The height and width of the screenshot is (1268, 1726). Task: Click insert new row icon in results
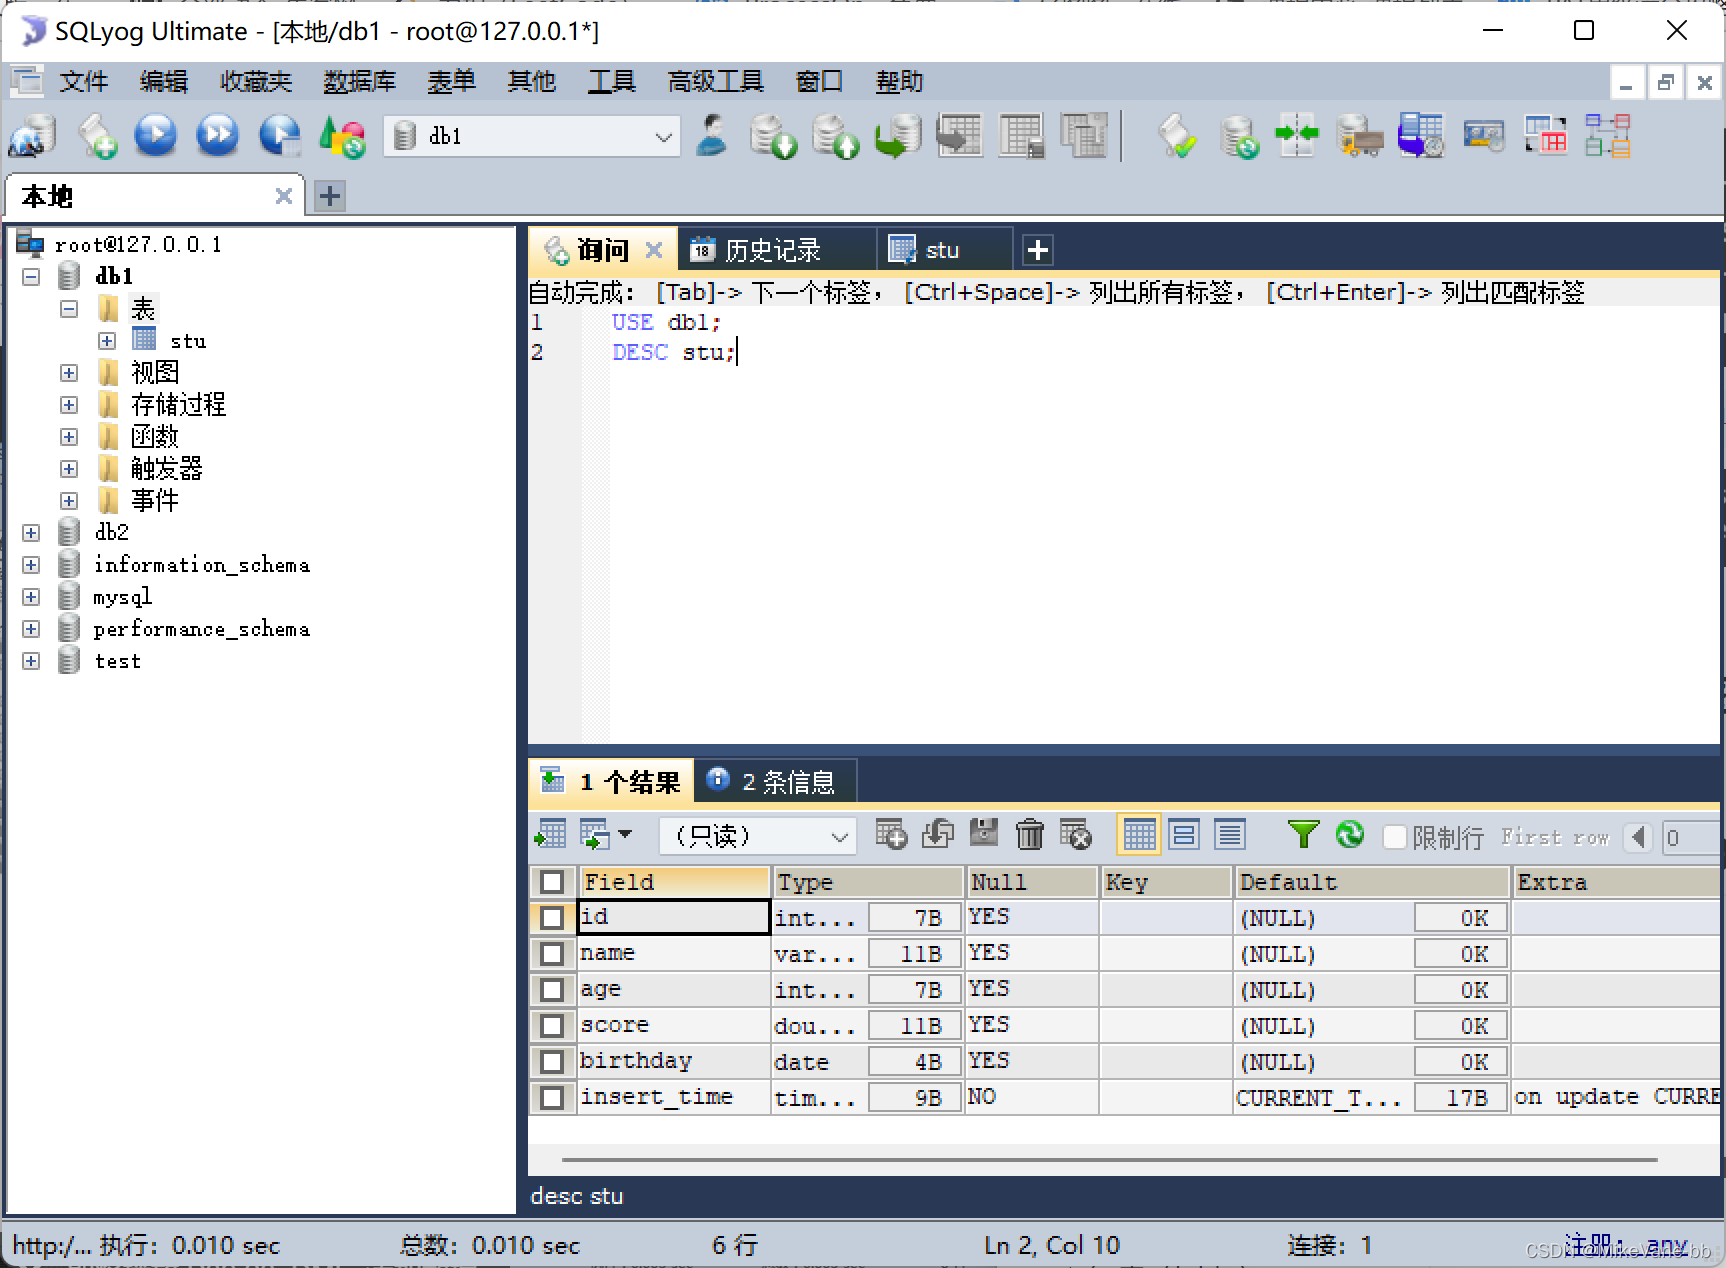pyautogui.click(x=890, y=834)
